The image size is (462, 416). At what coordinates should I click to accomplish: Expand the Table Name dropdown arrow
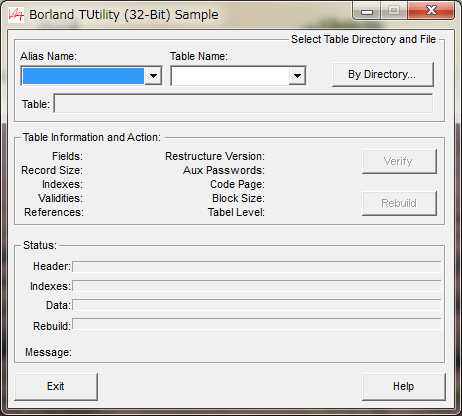(297, 76)
